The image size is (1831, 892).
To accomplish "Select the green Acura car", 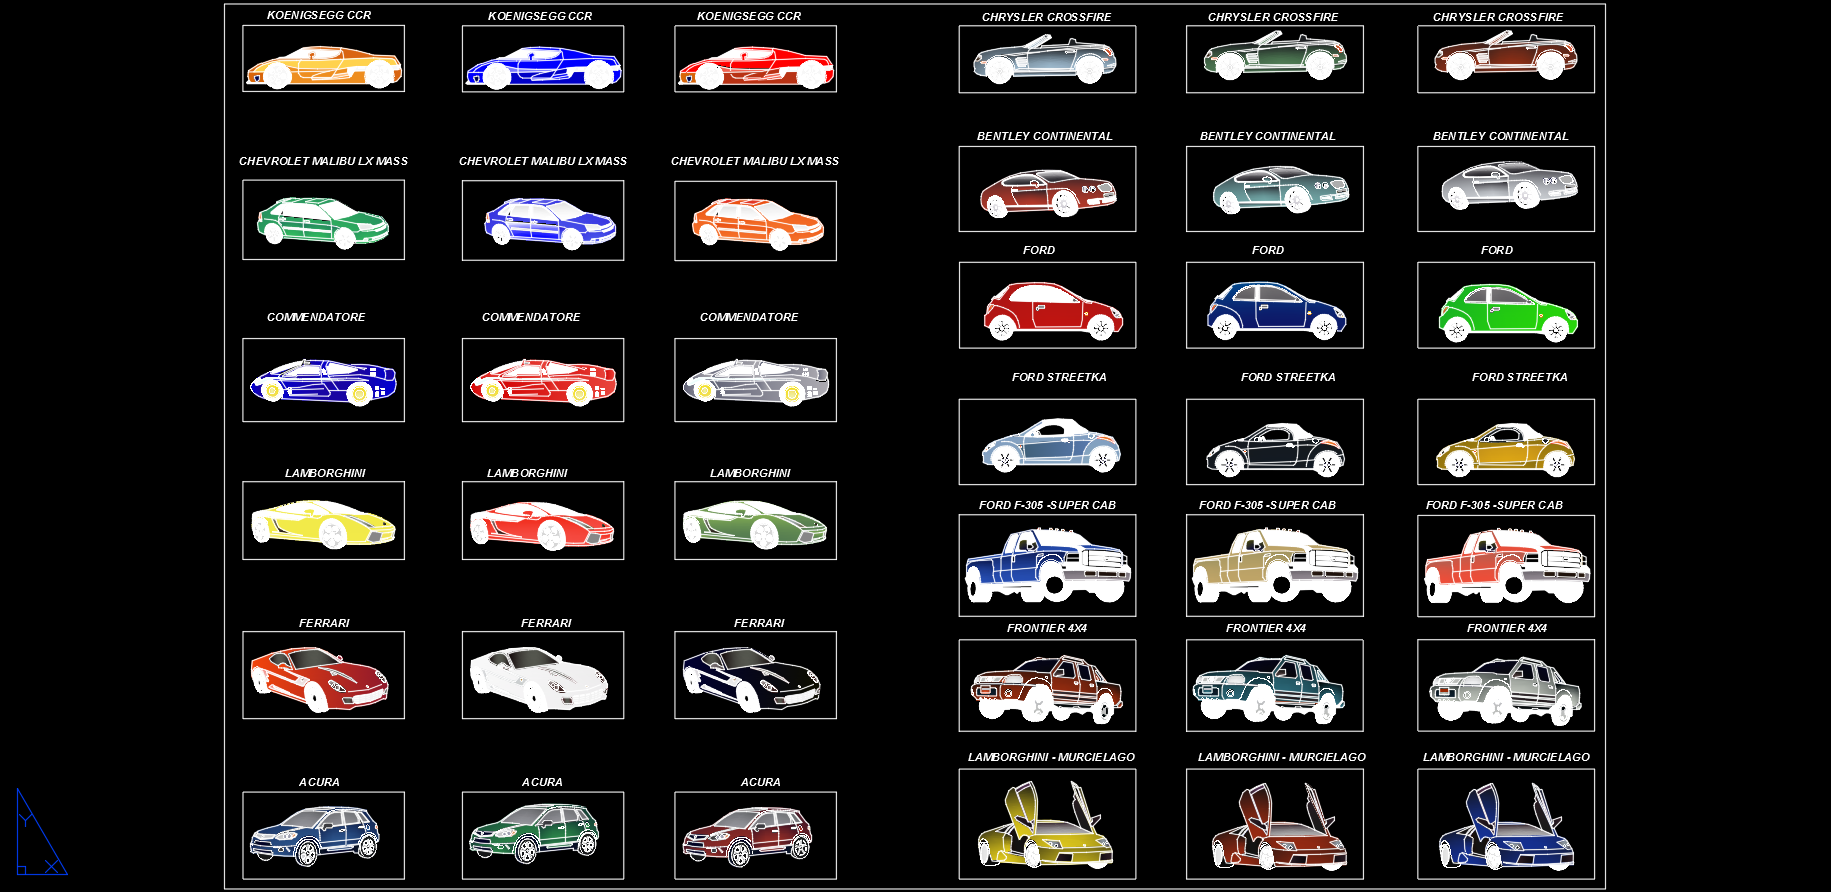I will click(x=535, y=836).
